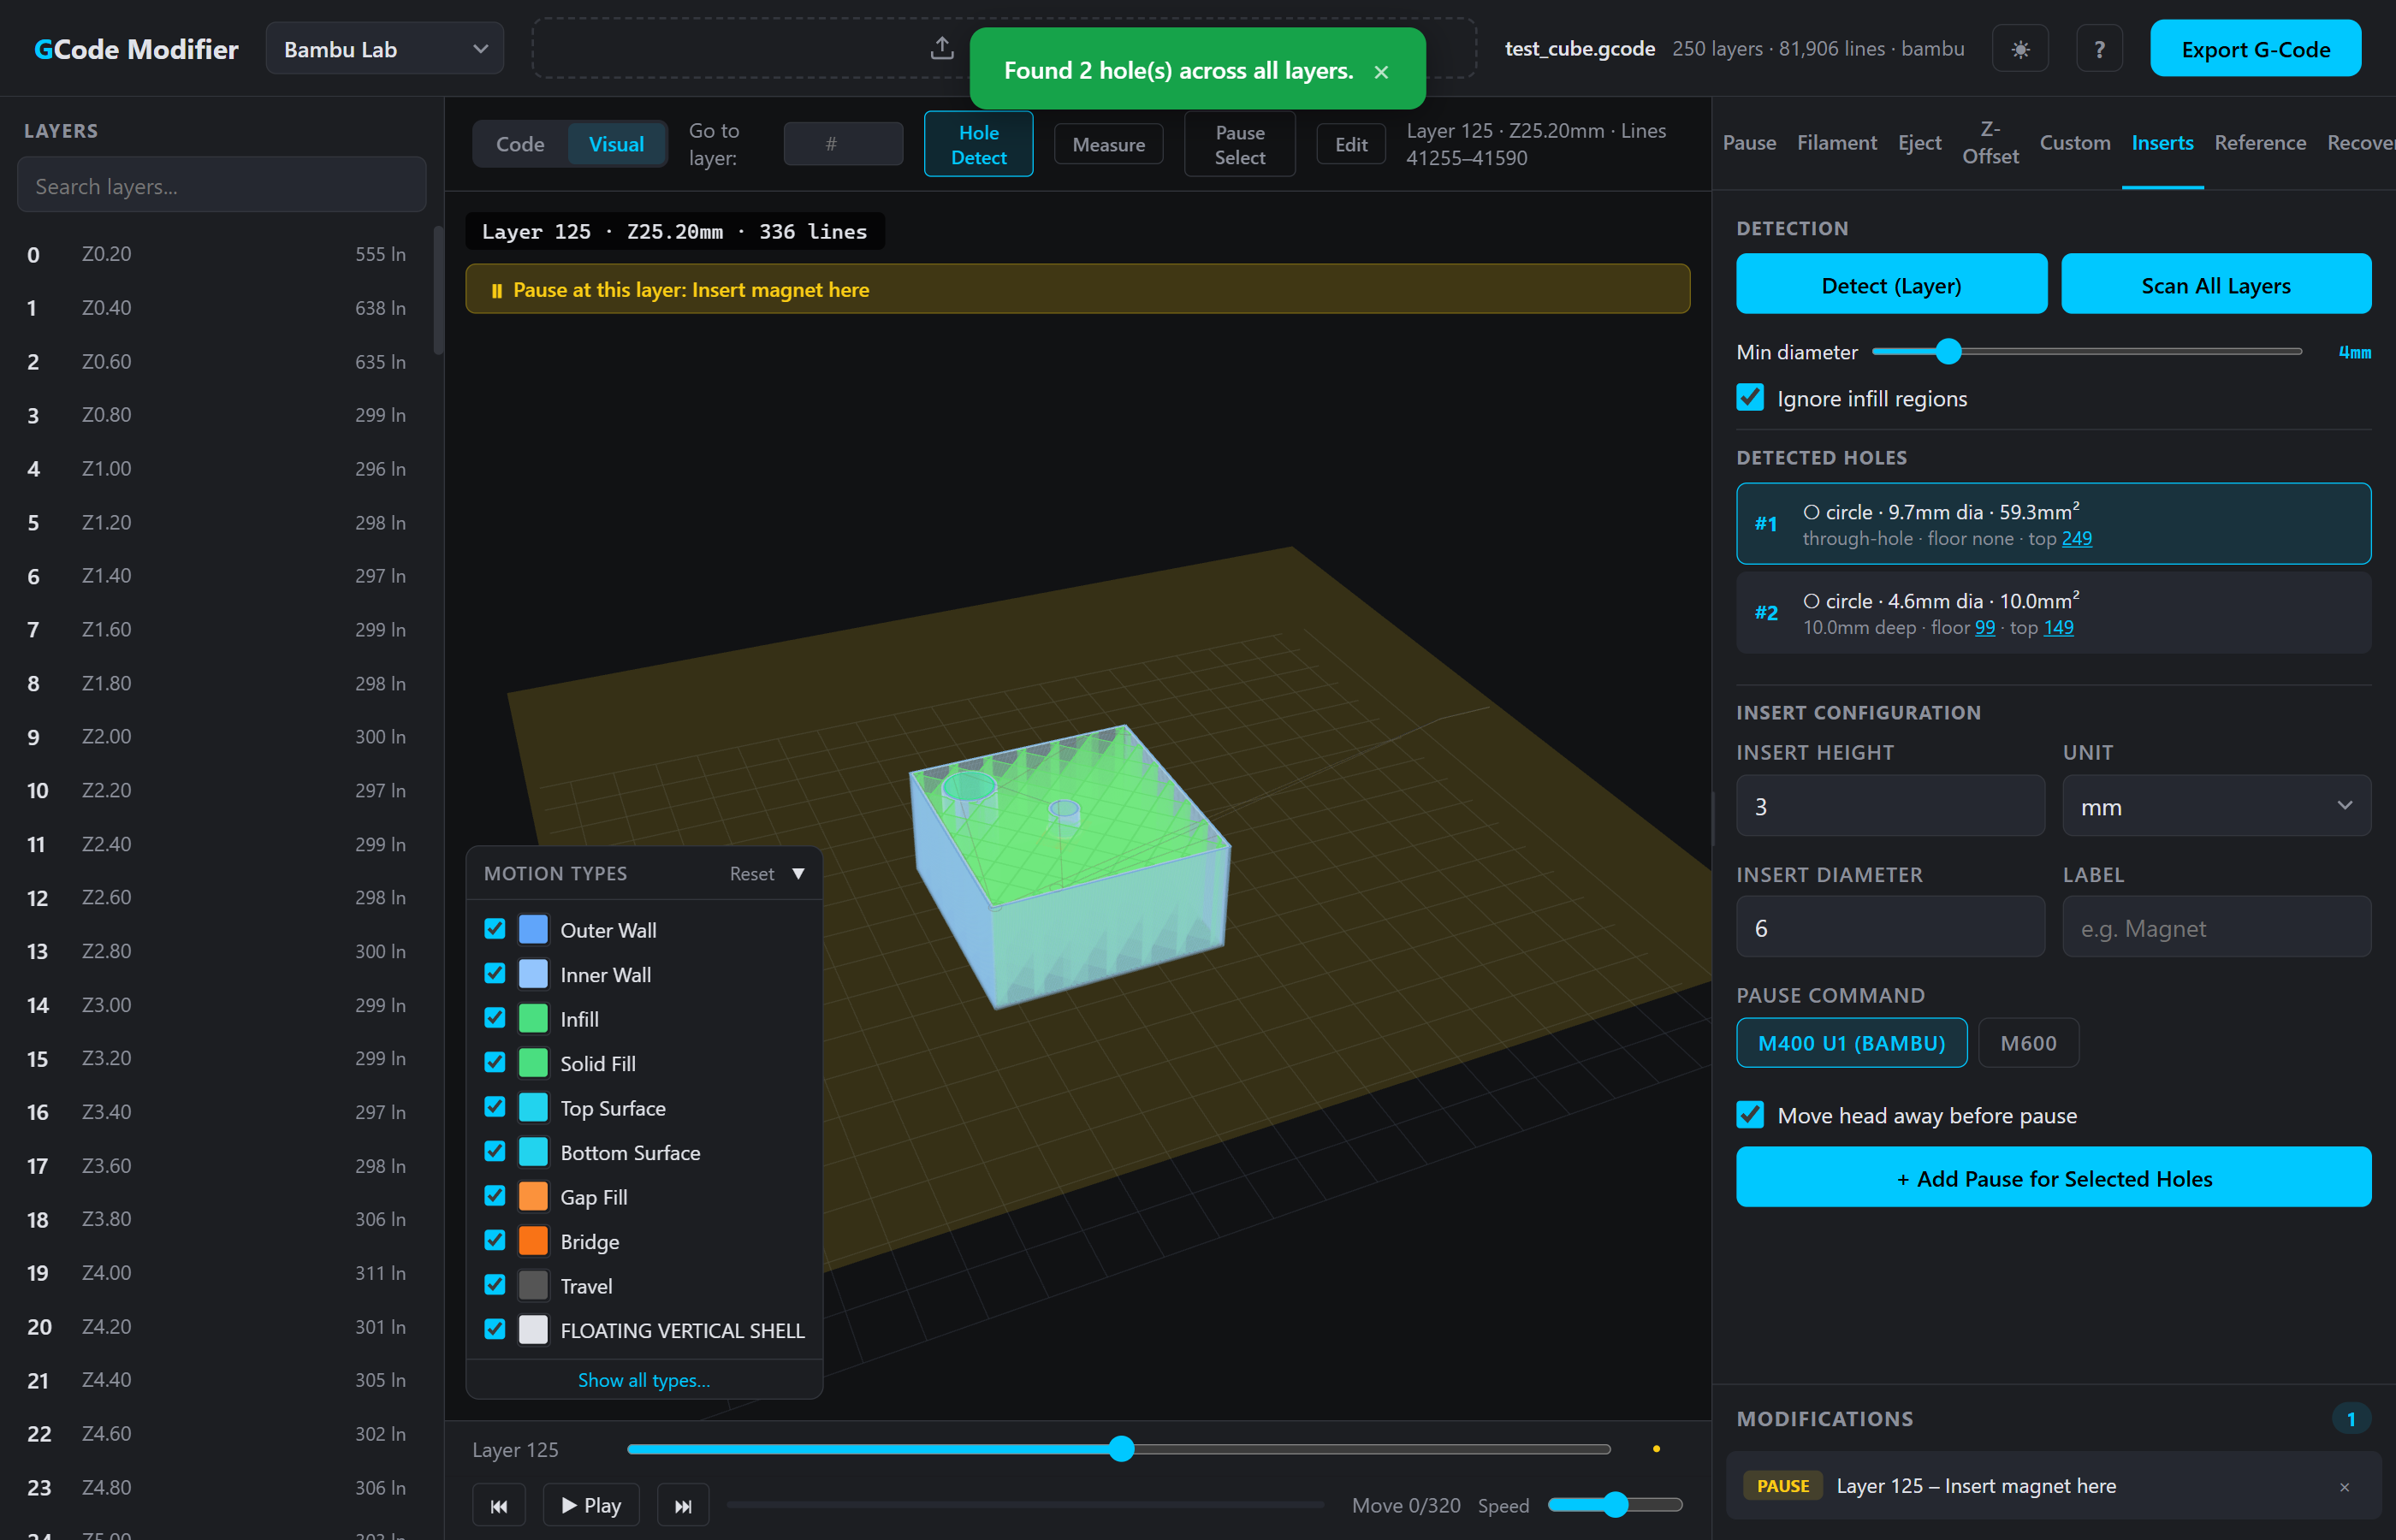Jump to top layer 149 link
The width and height of the screenshot is (2396, 1540).
tap(2058, 628)
